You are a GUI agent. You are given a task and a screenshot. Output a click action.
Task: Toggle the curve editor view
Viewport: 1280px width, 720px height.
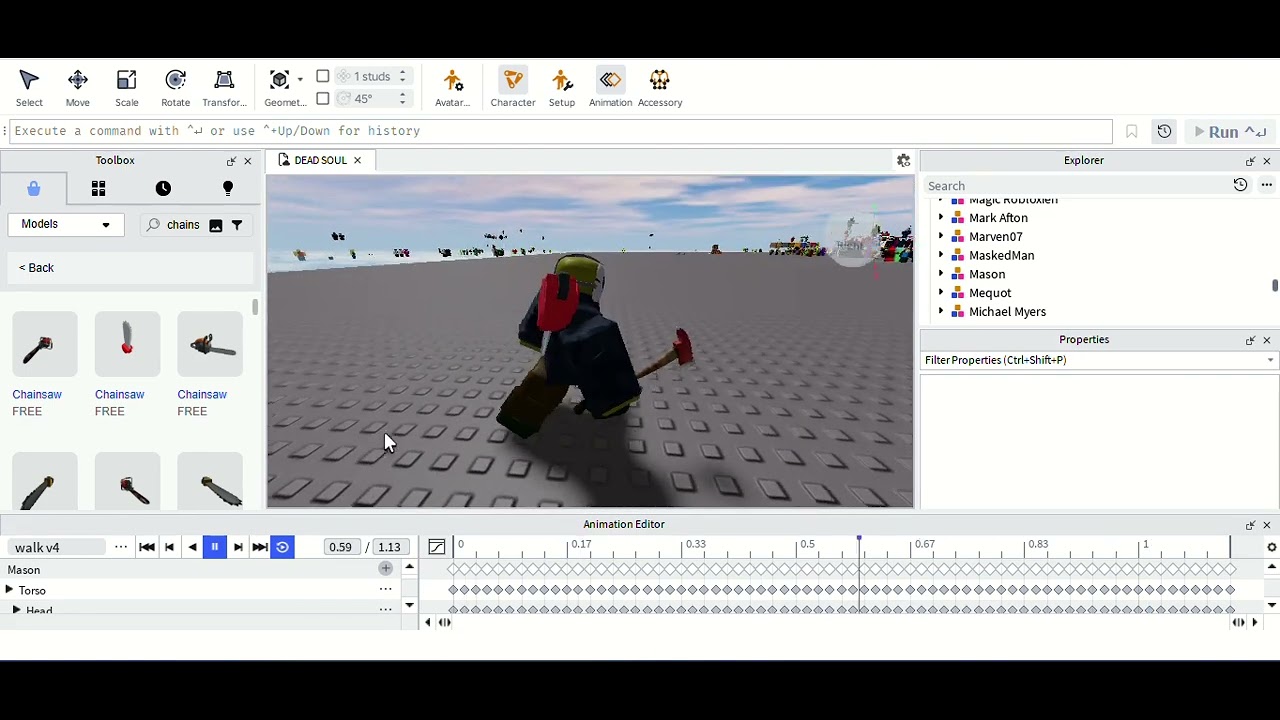pos(437,547)
